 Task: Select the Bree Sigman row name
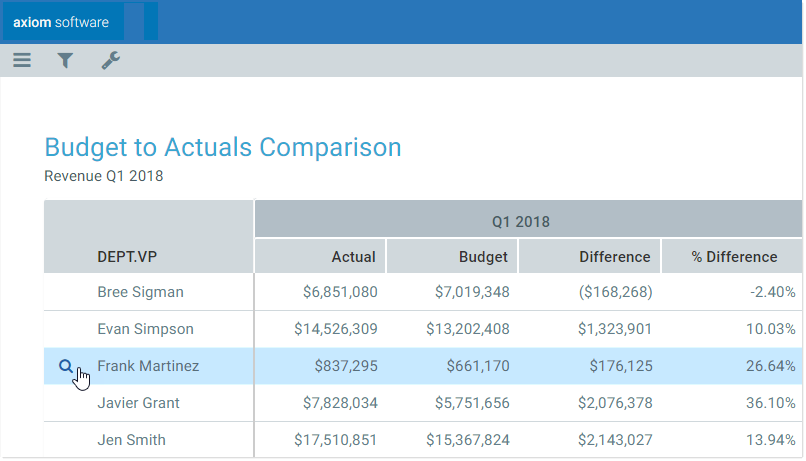[x=140, y=292]
